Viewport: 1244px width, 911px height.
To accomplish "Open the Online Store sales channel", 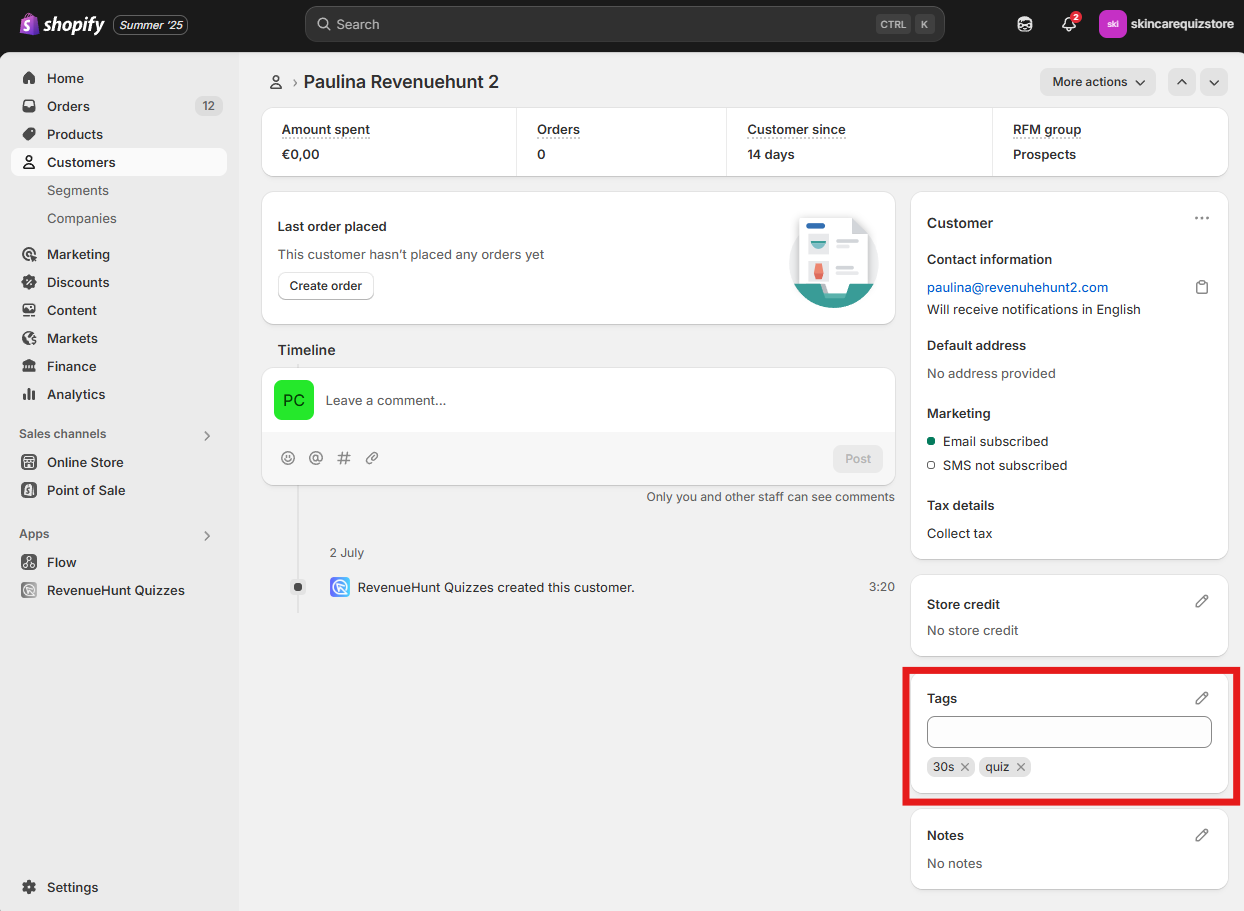I will tap(119, 462).
